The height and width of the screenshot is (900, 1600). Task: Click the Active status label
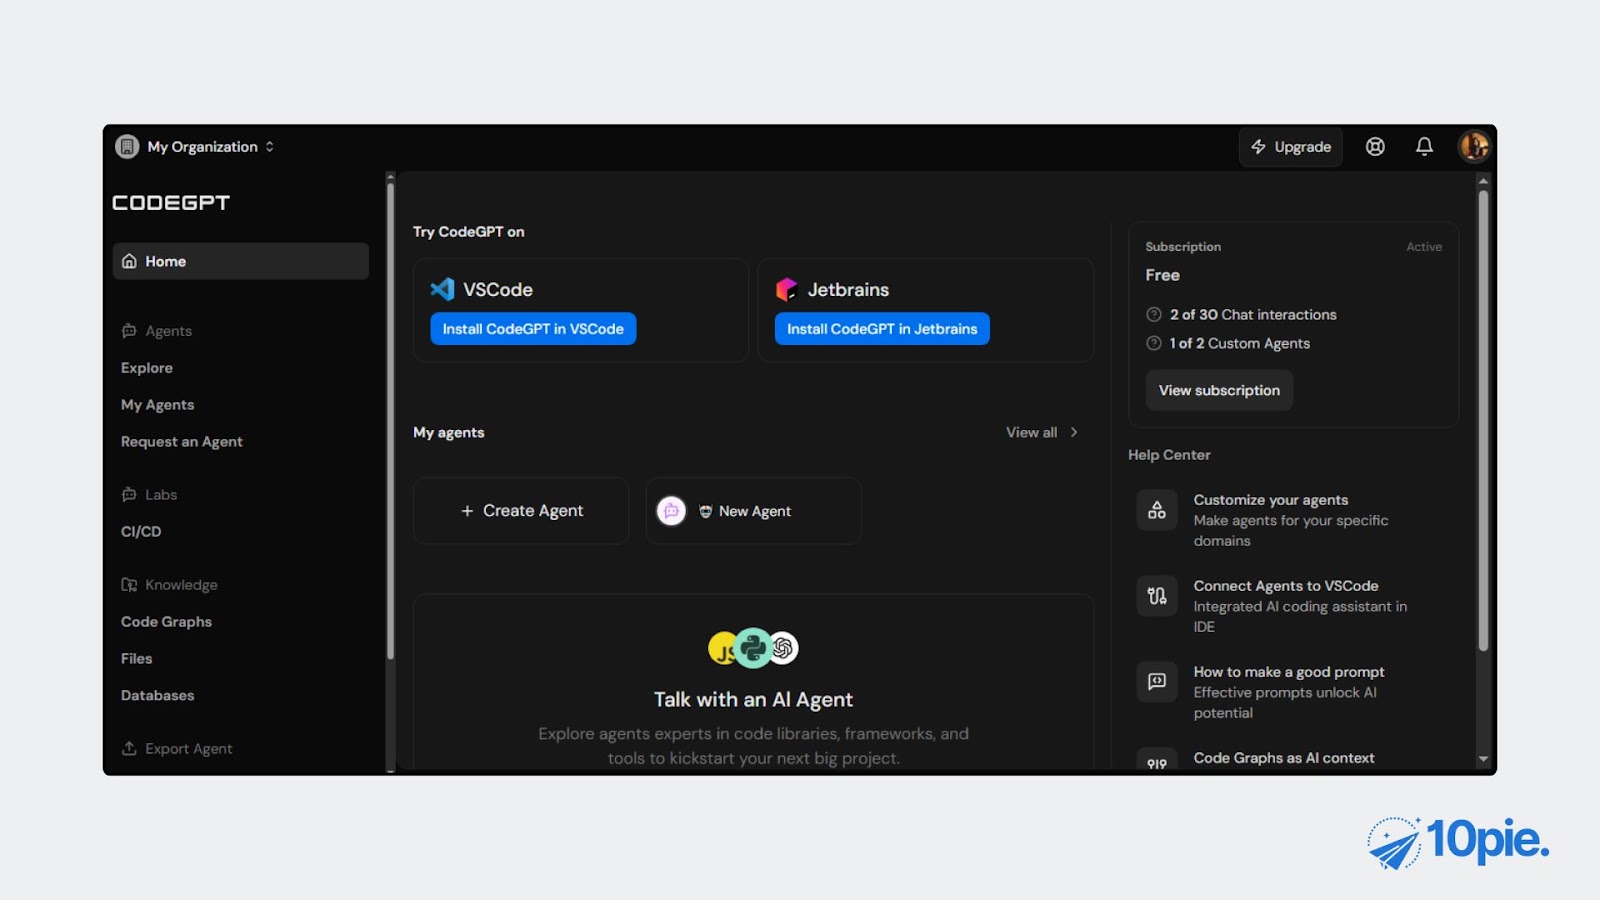(x=1424, y=247)
